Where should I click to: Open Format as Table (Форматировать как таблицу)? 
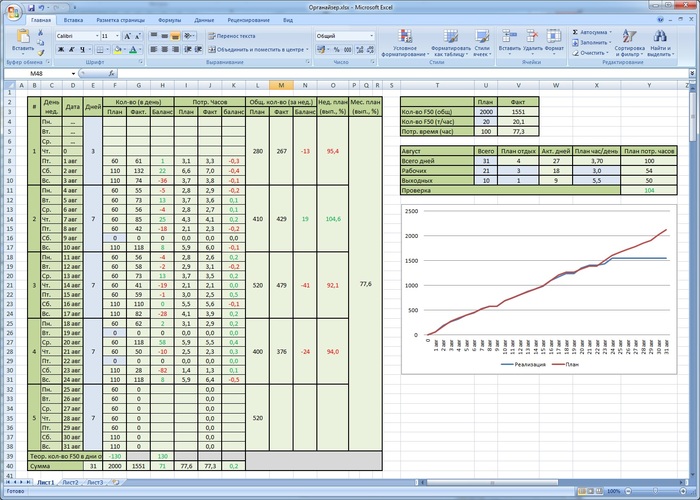[451, 43]
